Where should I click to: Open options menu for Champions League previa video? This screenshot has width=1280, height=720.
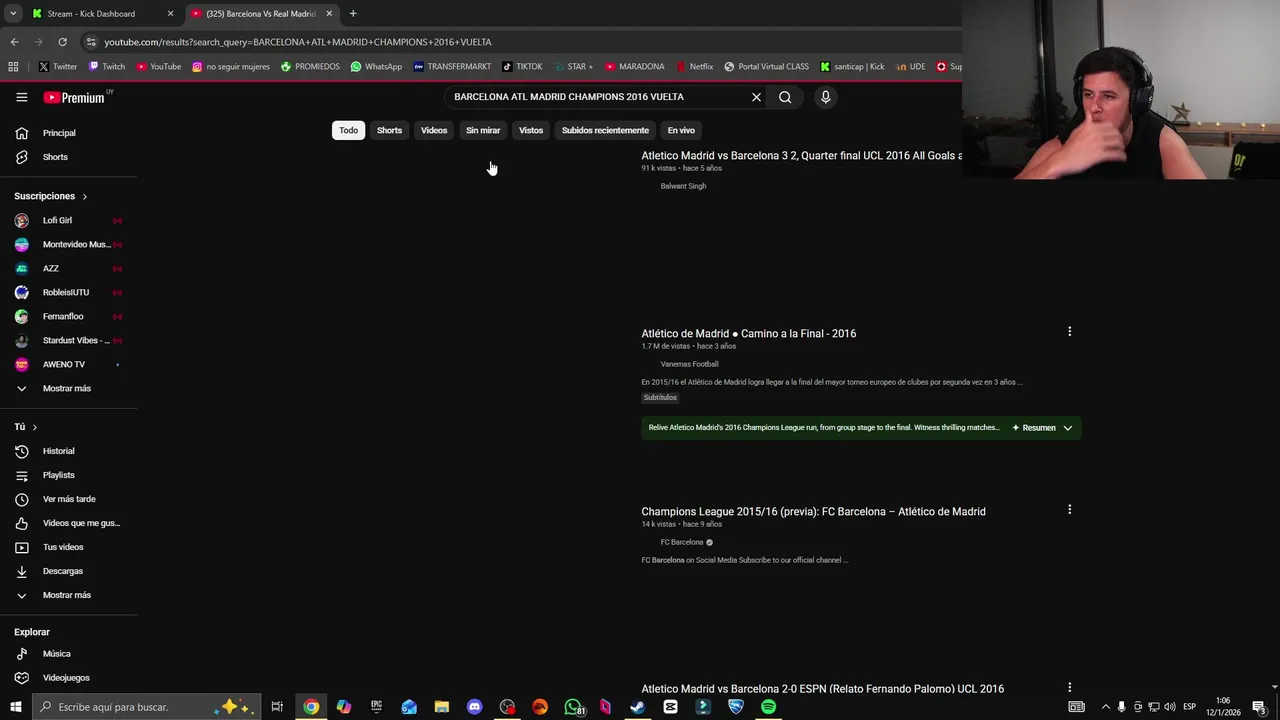(1069, 509)
